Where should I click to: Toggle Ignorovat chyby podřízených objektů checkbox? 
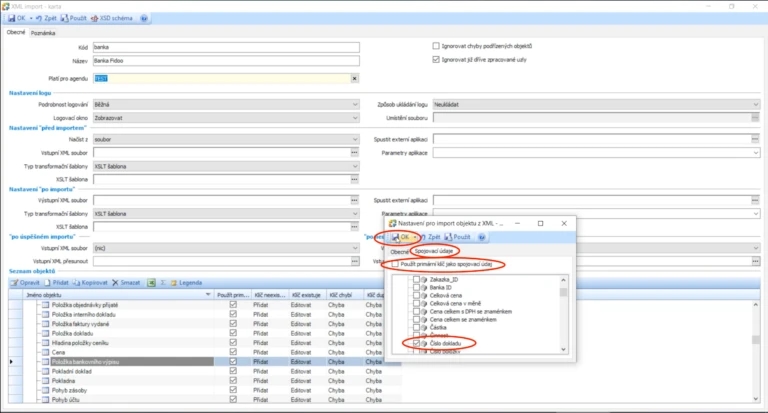click(x=435, y=46)
